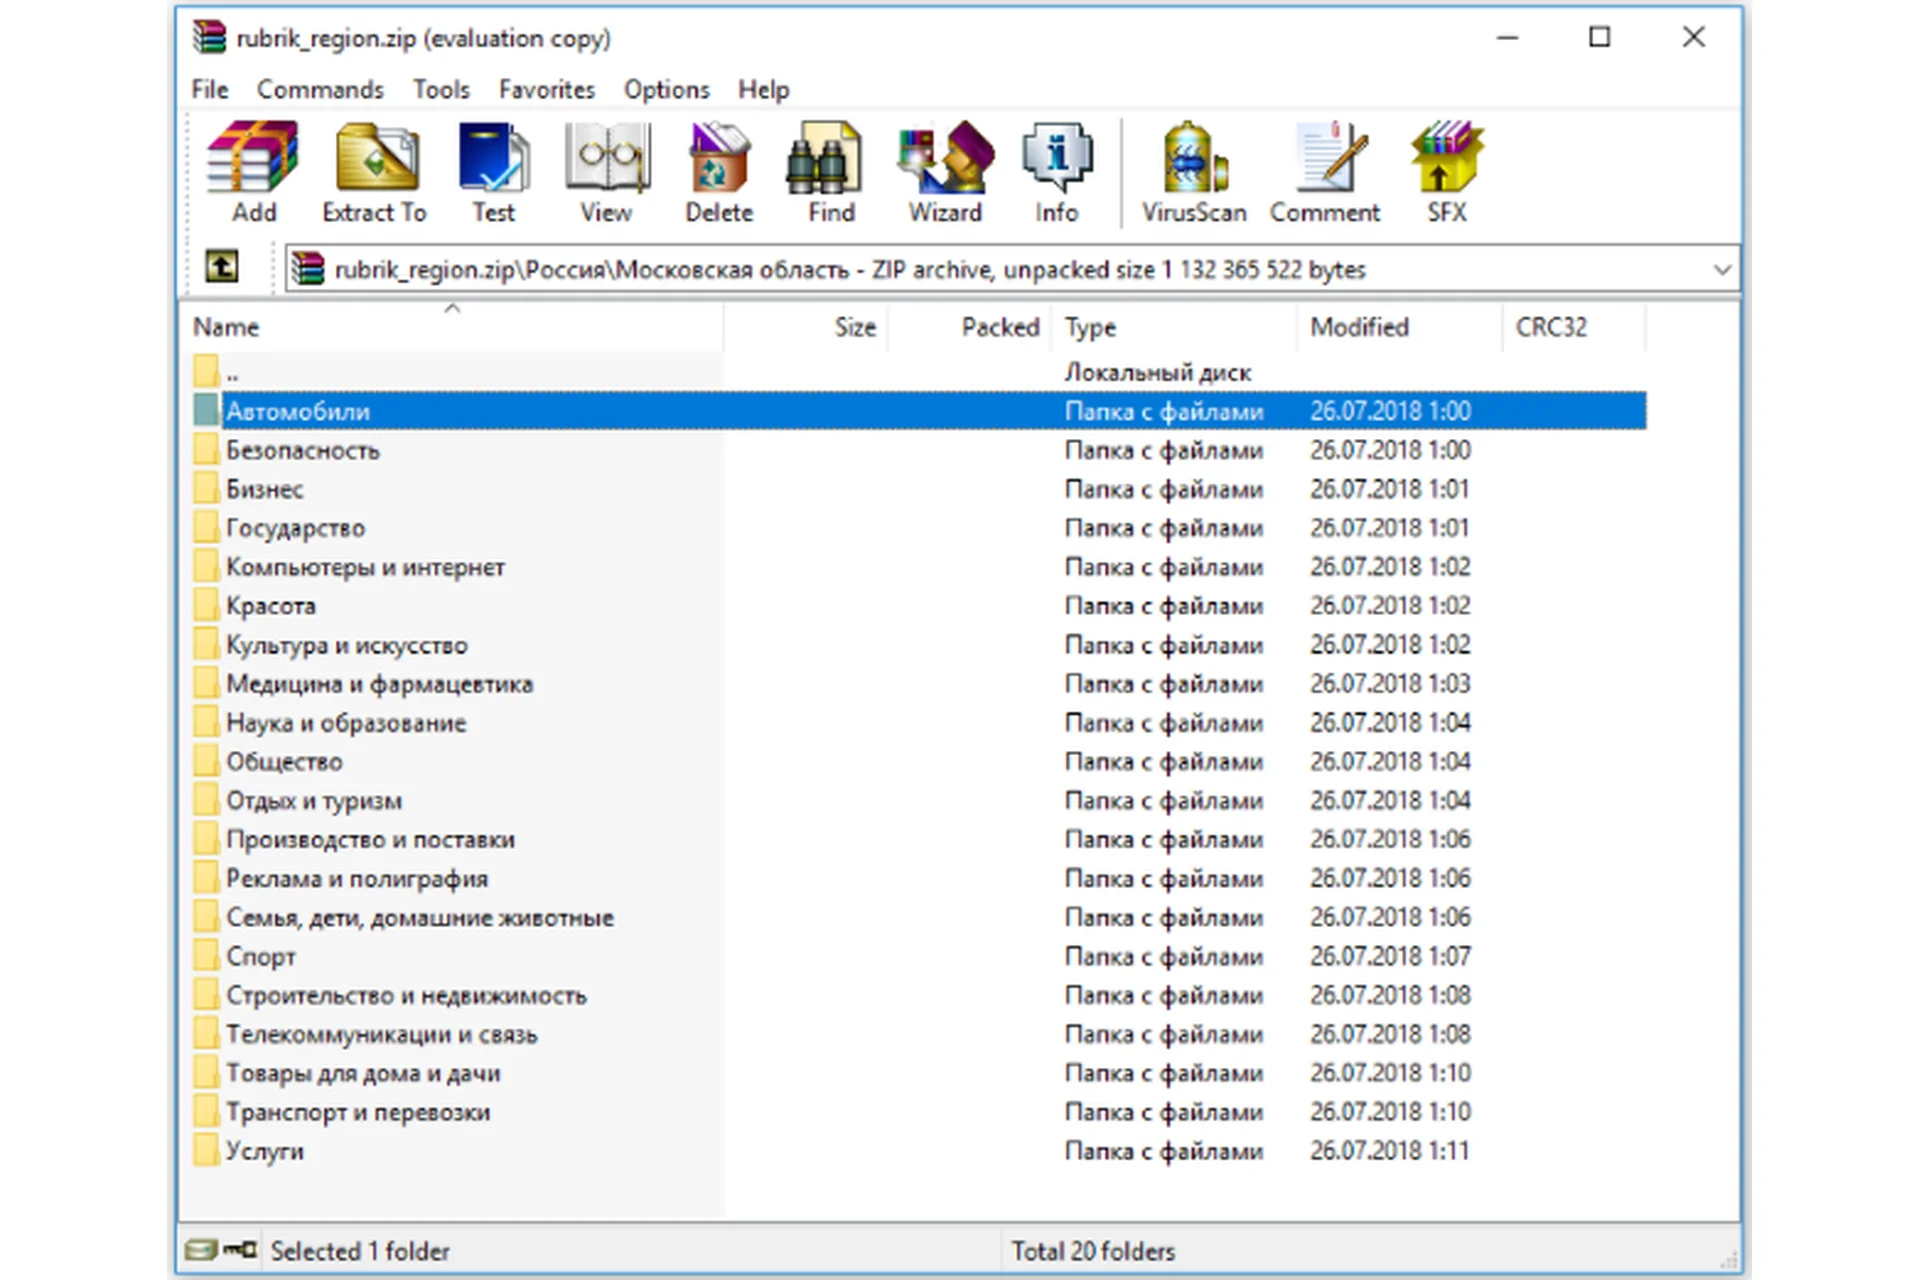
Task: Open the Find binoculars tool
Action: [831, 171]
